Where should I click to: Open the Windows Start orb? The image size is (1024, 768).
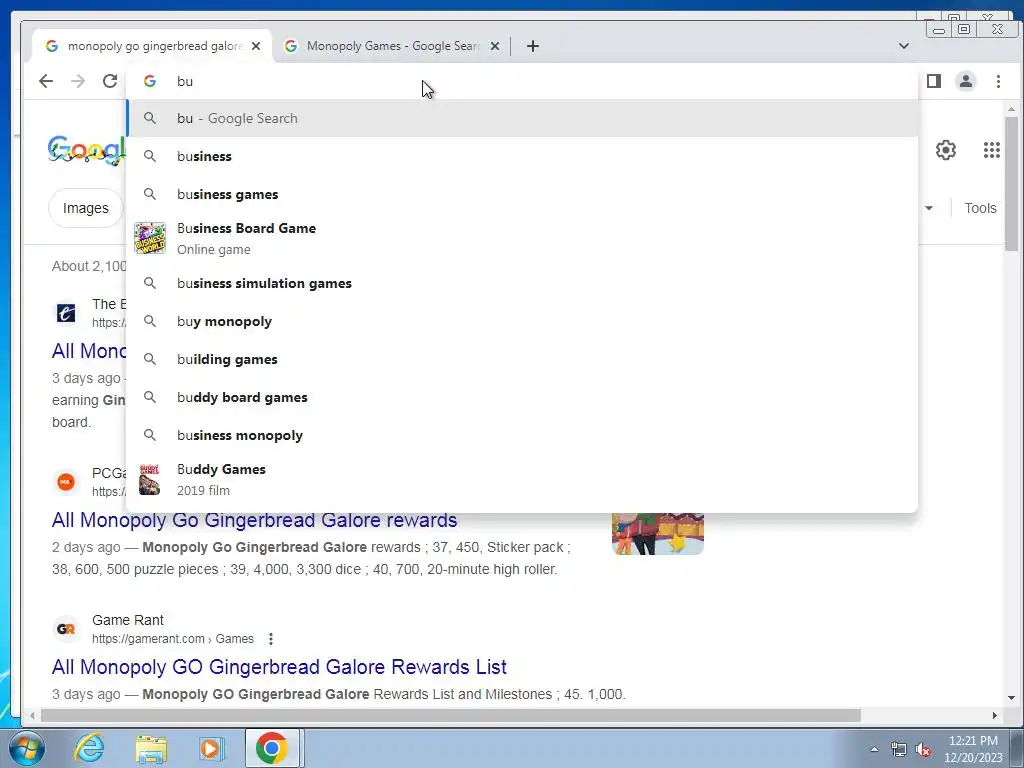pos(26,748)
